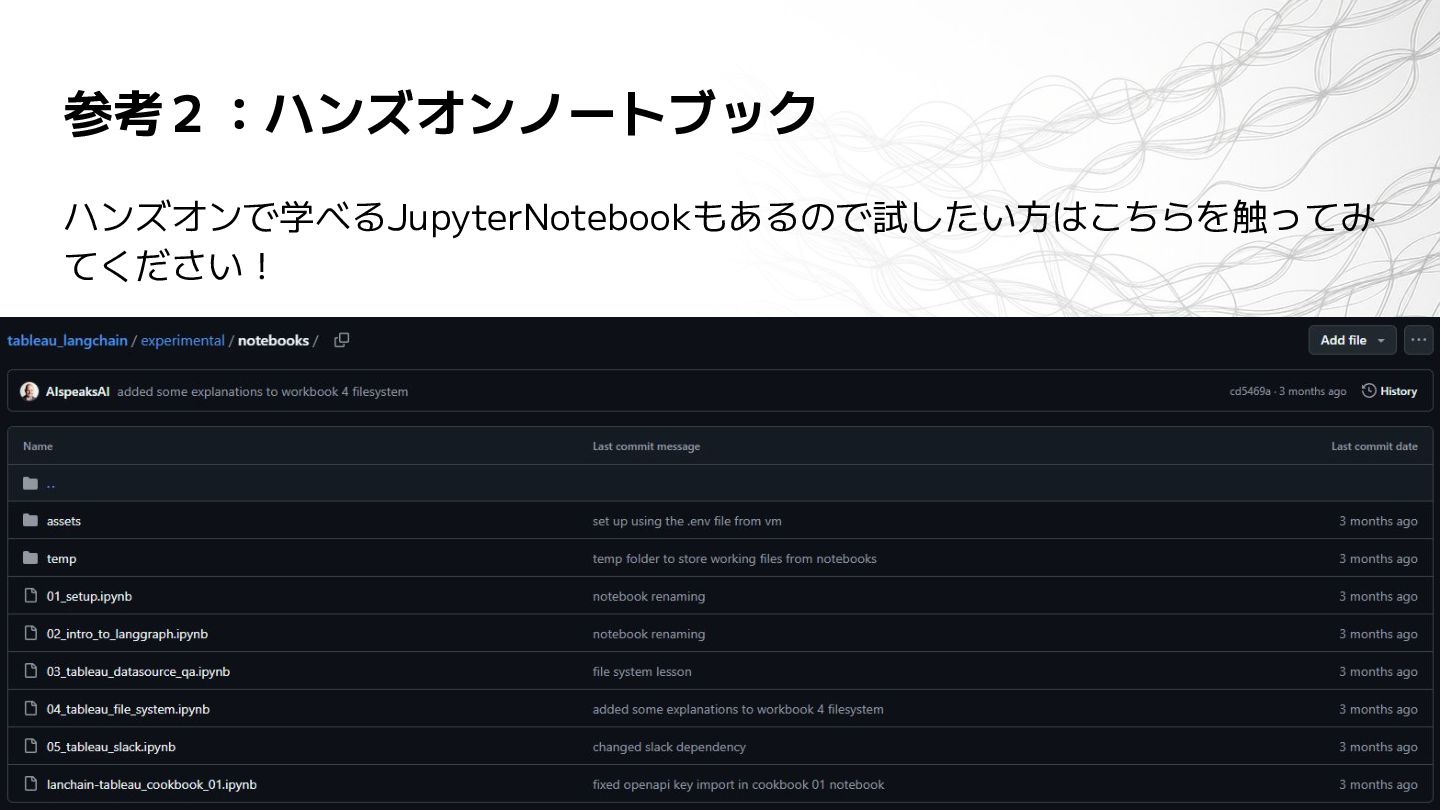Open 04_tableau_file_system.ipynb notebook
The image size is (1440, 810).
(x=128, y=709)
